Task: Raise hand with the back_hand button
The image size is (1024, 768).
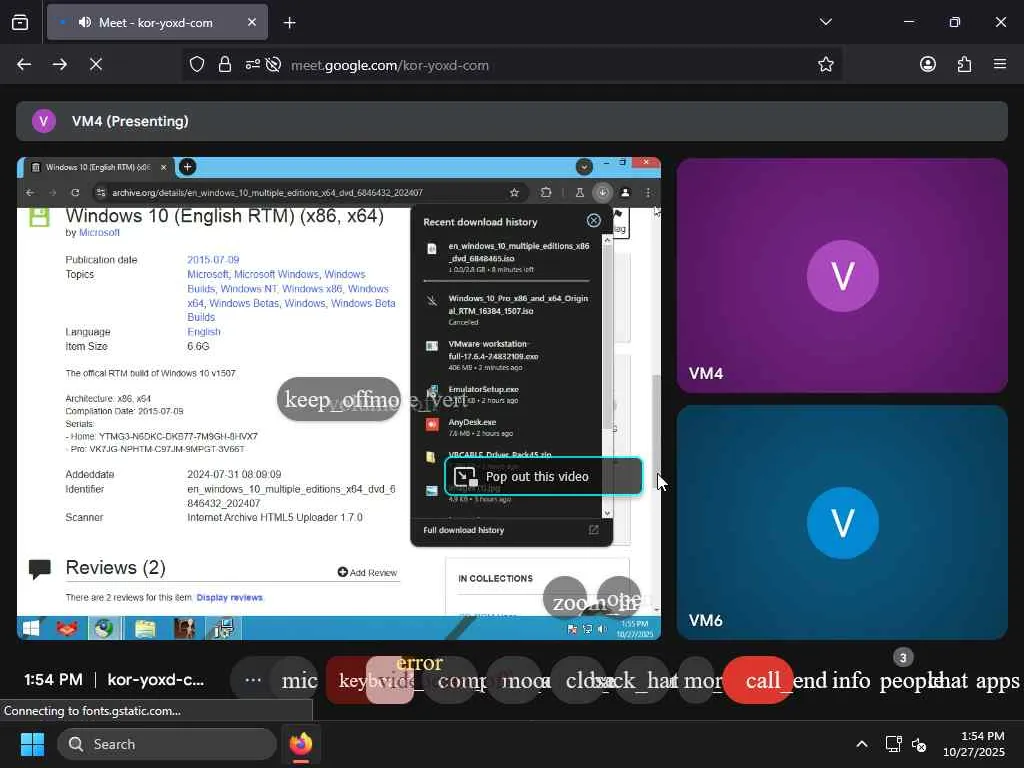Action: [x=643, y=680]
